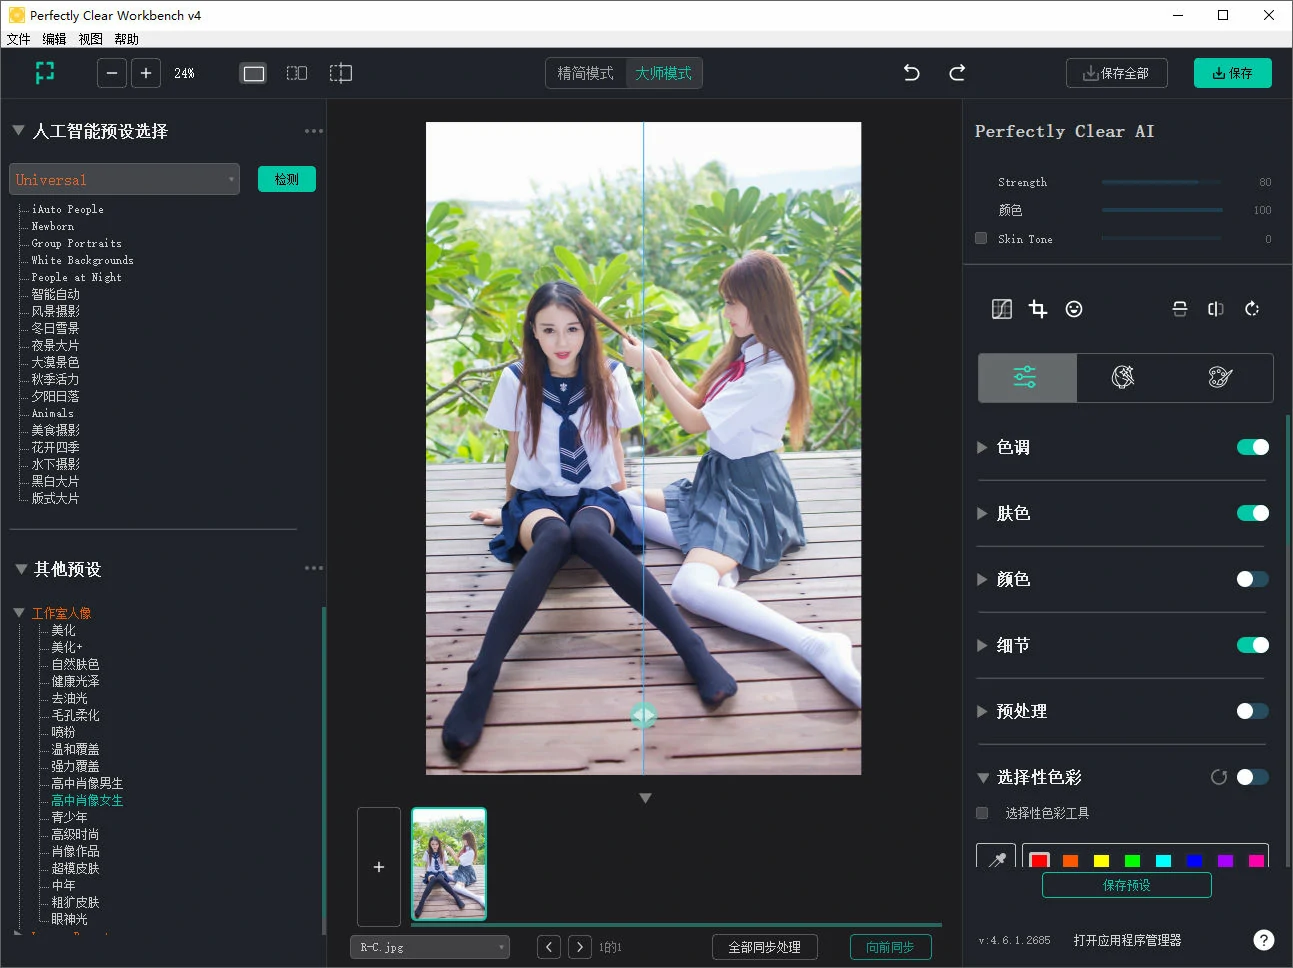Image resolution: width=1293 pixels, height=968 pixels.
Task: Collapse the 选择性色彩 section
Action: pos(982,777)
